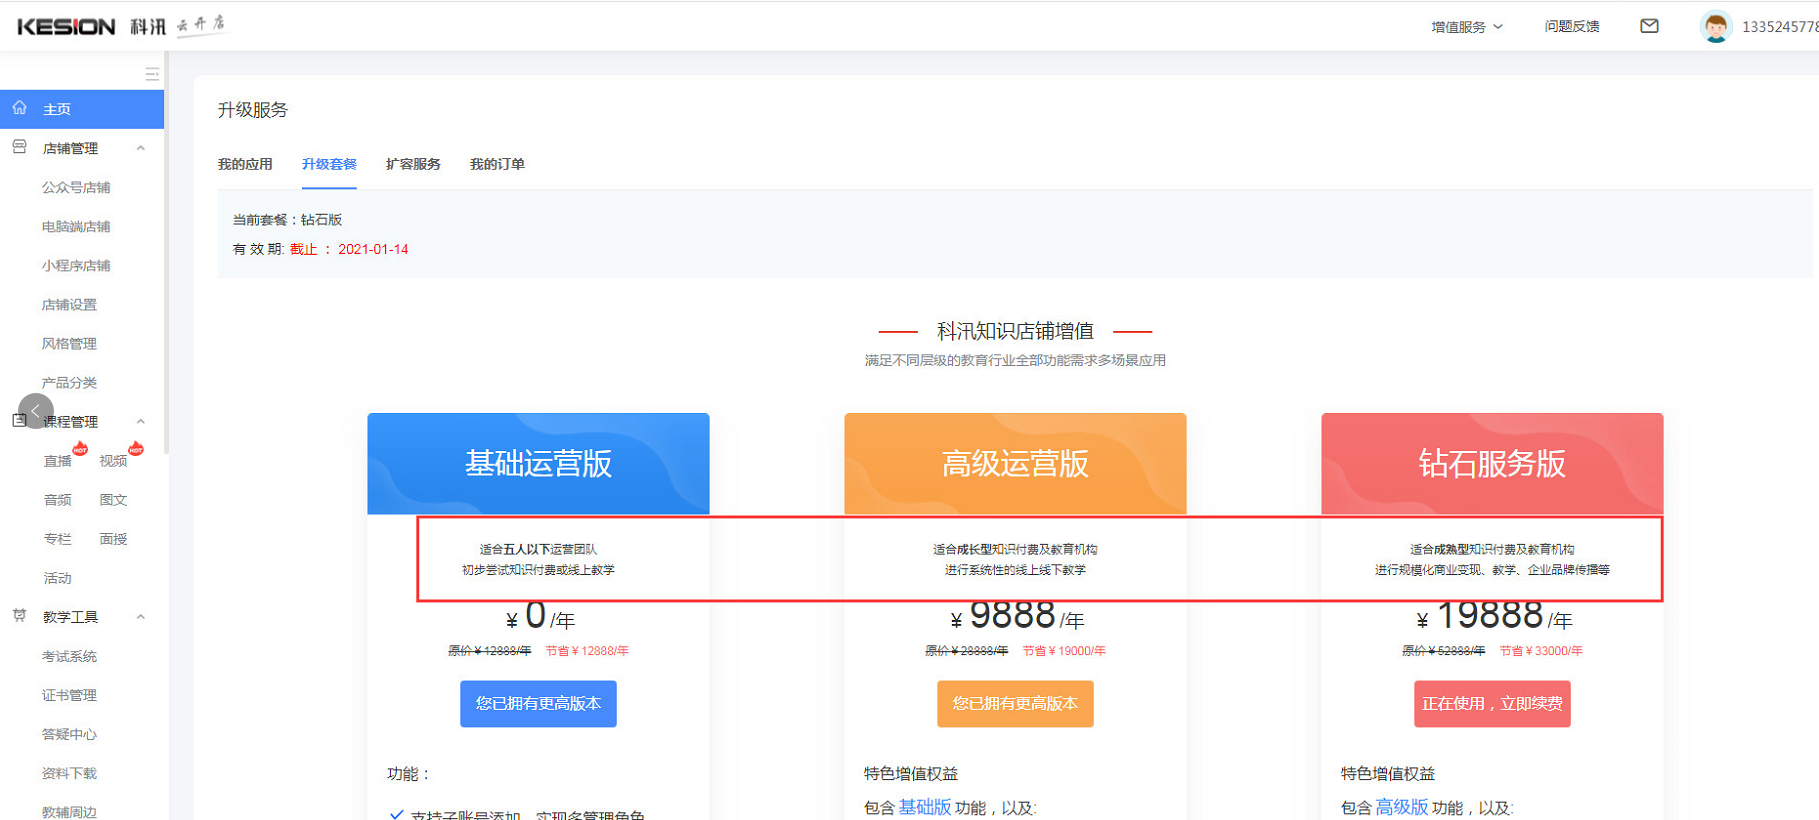Click the red 正在使用,立即续费 button
Screen dimensions: 1819x820
(x=1491, y=704)
